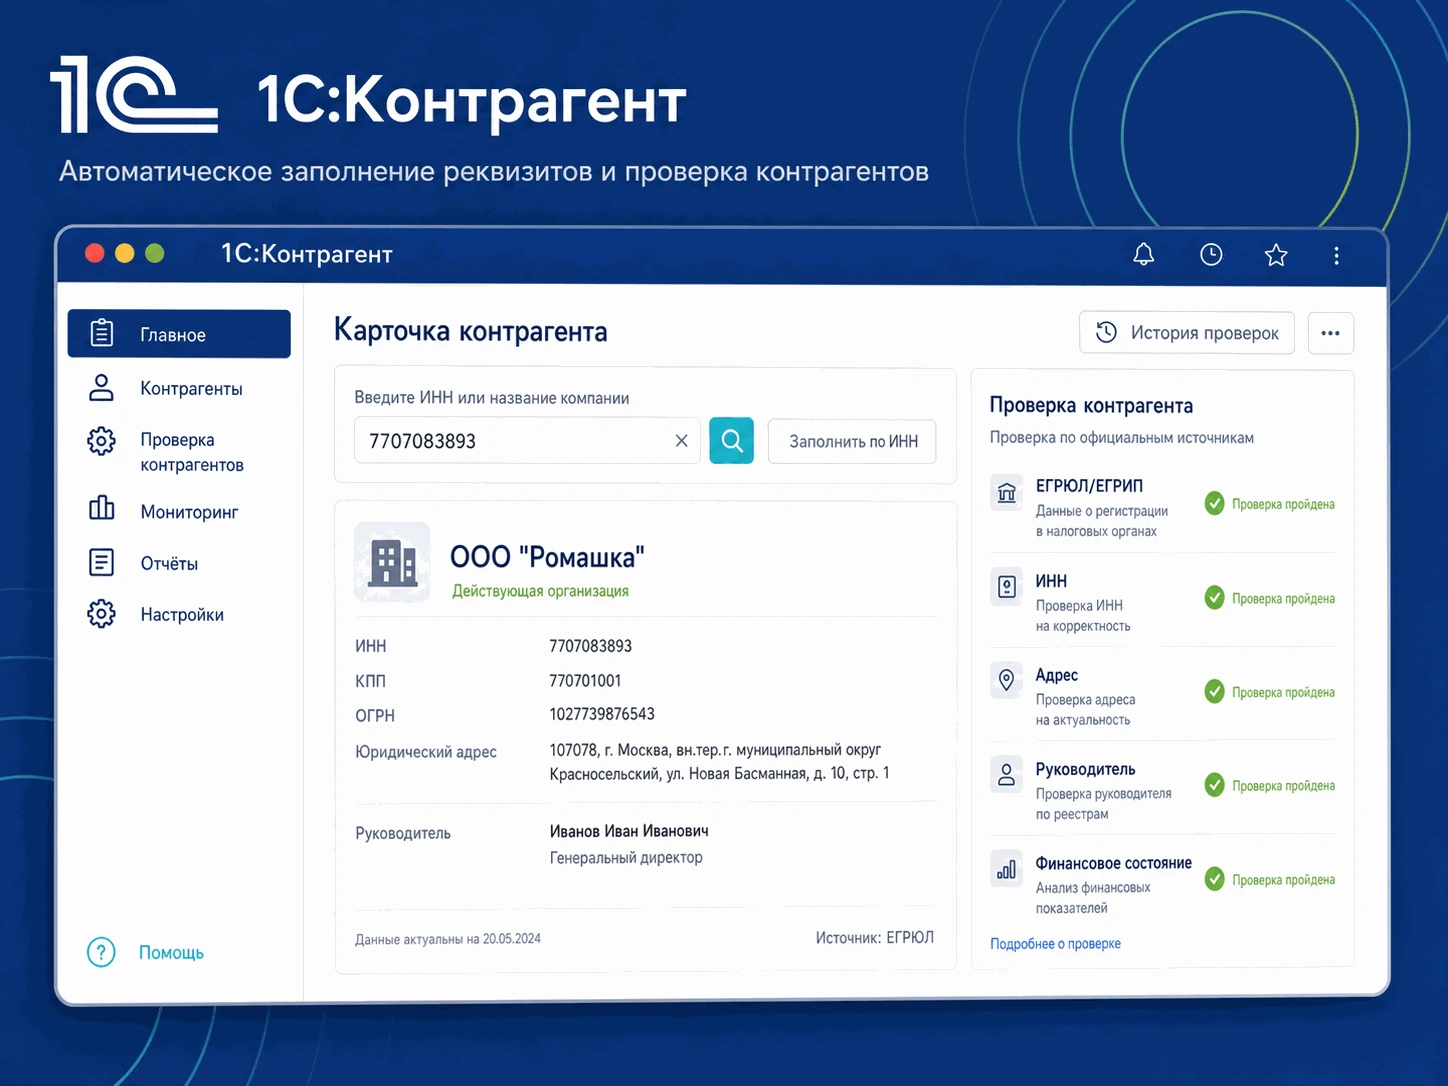Viewport: 1448px width, 1086px height.
Task: Click the green checkmark for ИНН check
Action: (1214, 598)
